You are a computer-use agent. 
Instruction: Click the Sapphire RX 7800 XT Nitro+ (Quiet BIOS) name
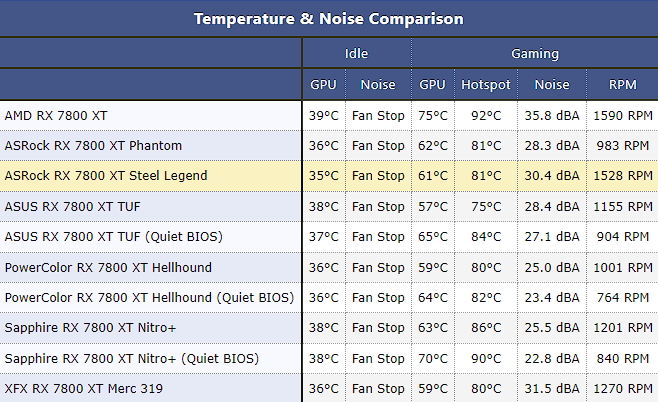coord(132,358)
